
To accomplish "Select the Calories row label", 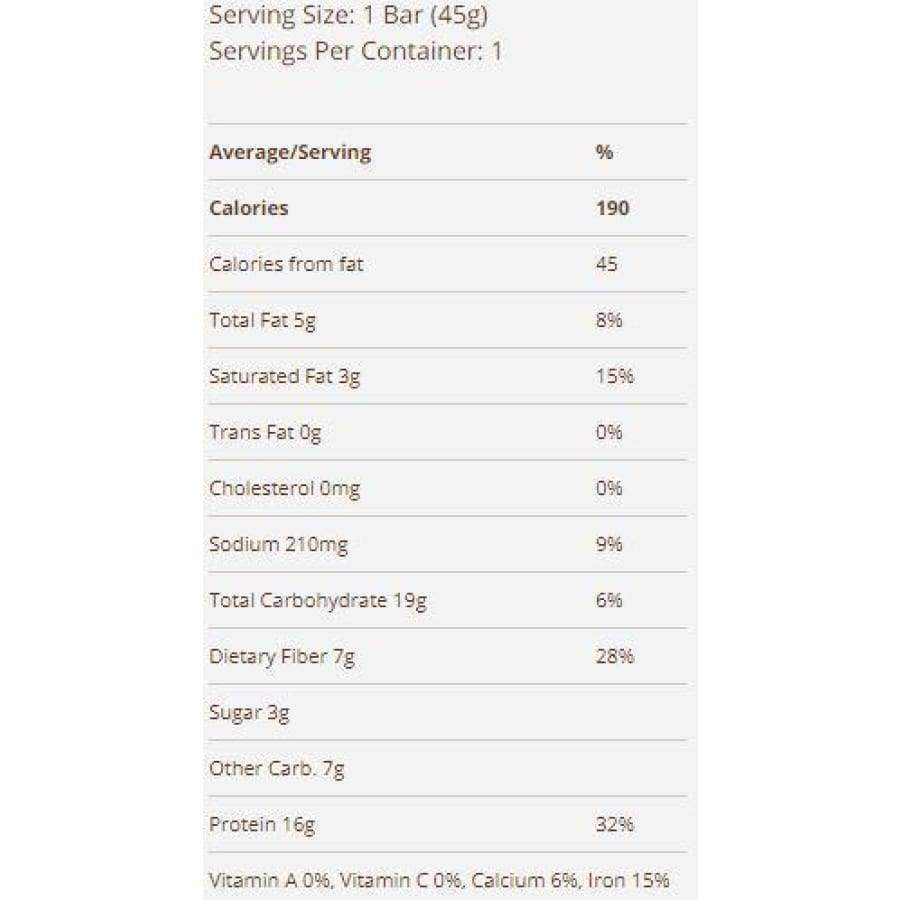I will 249,208.
